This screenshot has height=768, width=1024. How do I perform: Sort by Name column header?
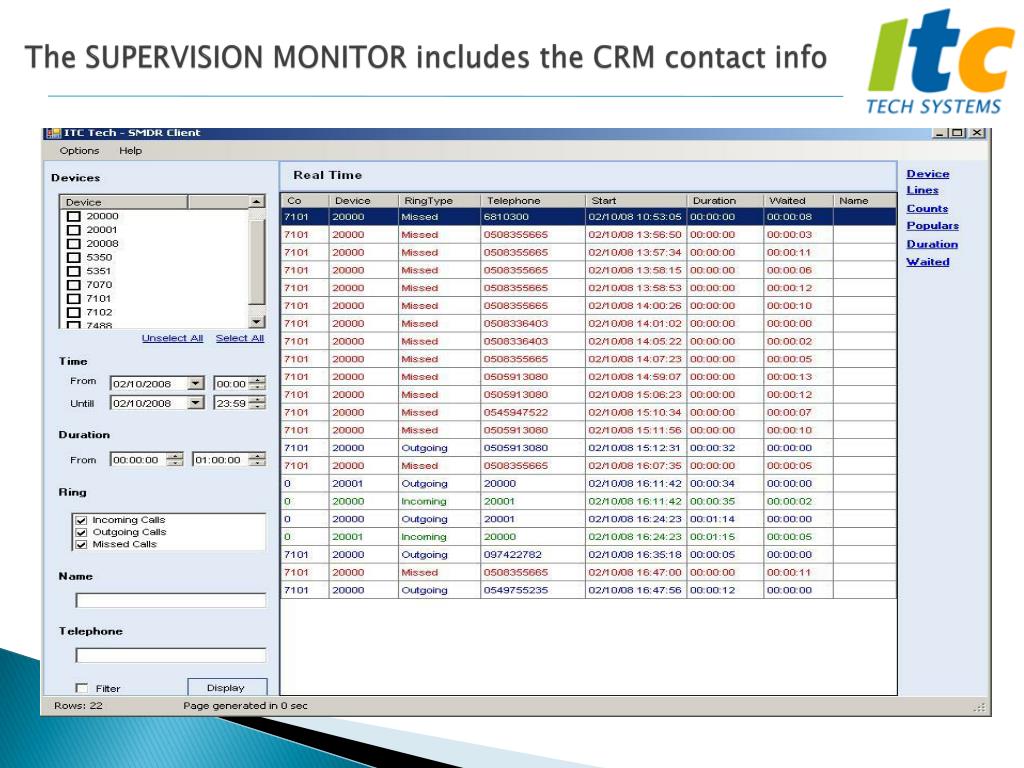[865, 200]
